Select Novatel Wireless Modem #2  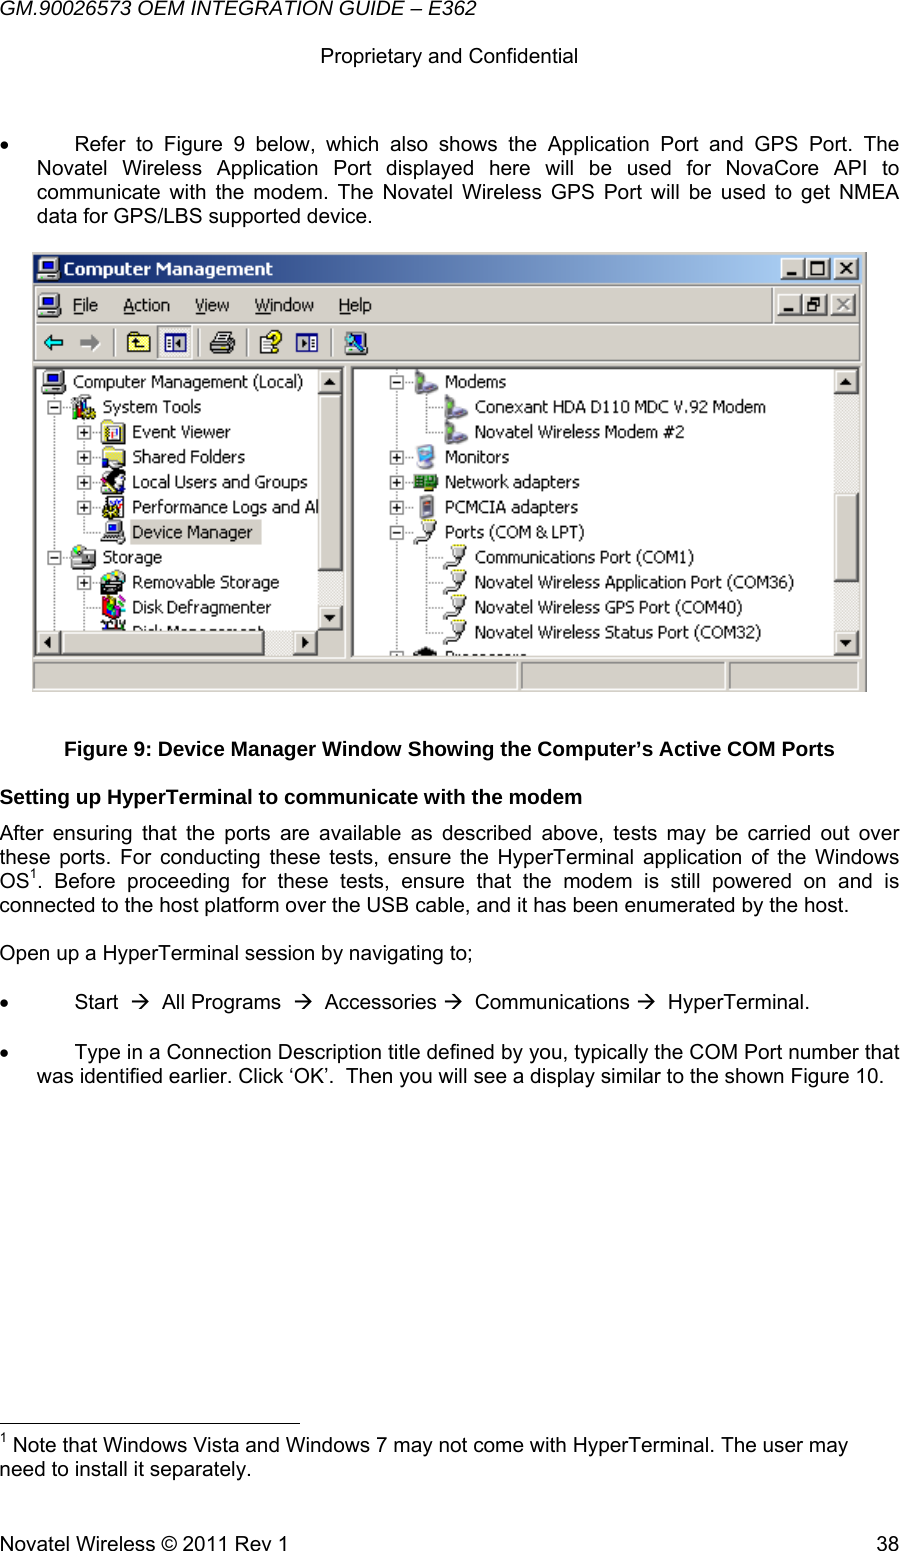tap(579, 432)
